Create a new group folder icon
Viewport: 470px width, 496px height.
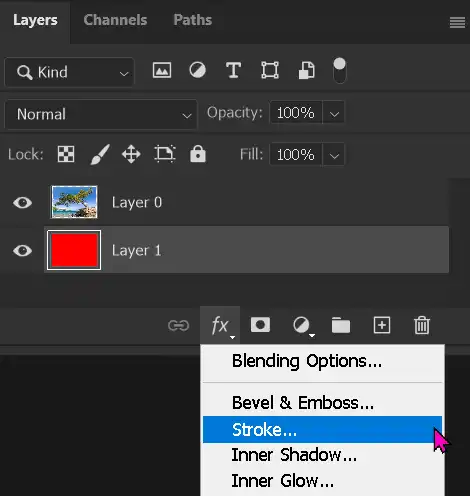341,325
